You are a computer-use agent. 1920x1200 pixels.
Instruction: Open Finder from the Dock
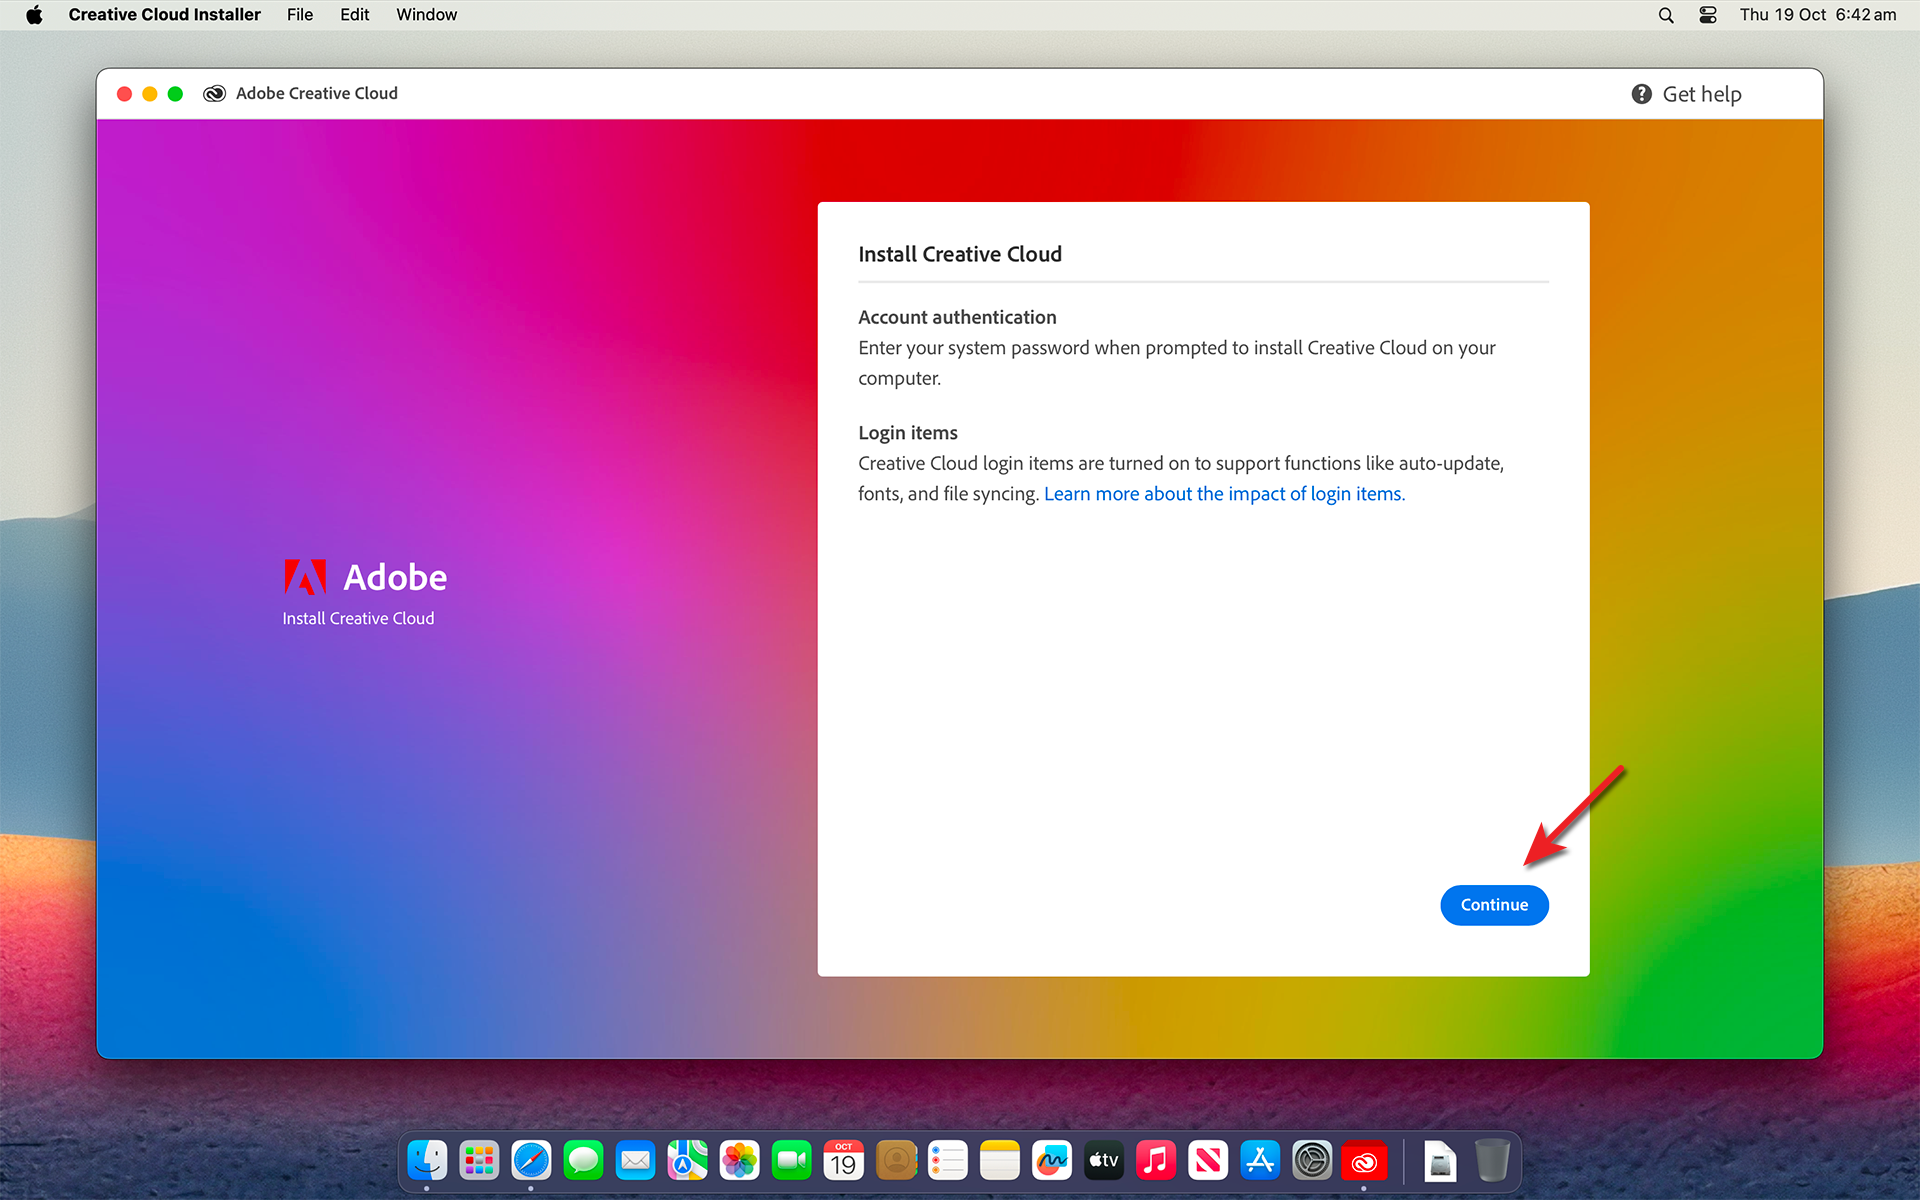tap(427, 1161)
